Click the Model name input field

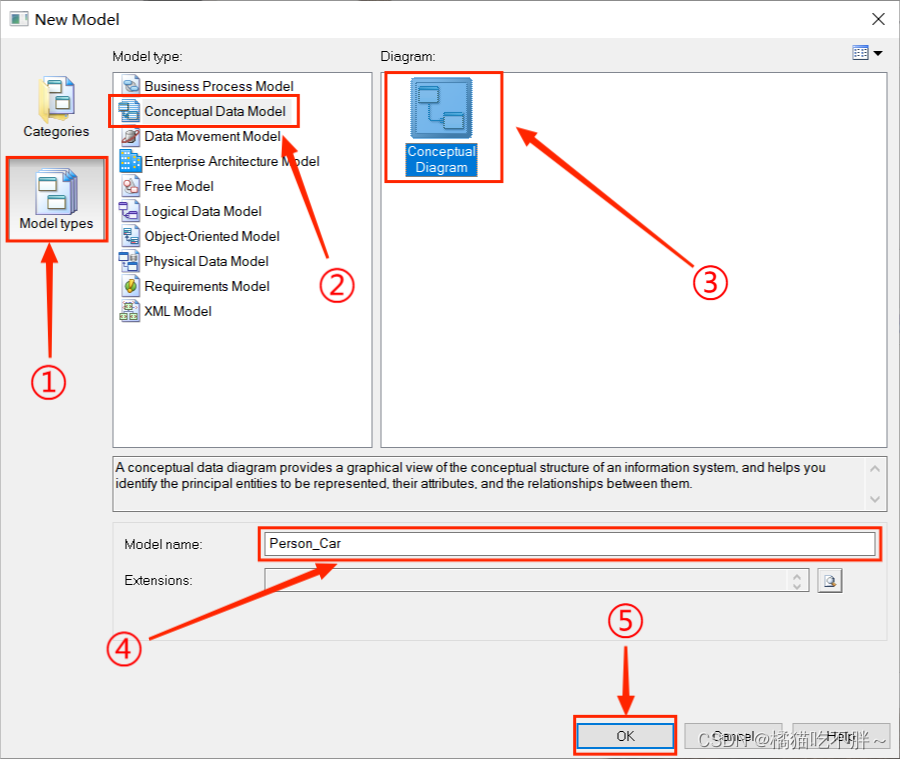[x=569, y=544]
